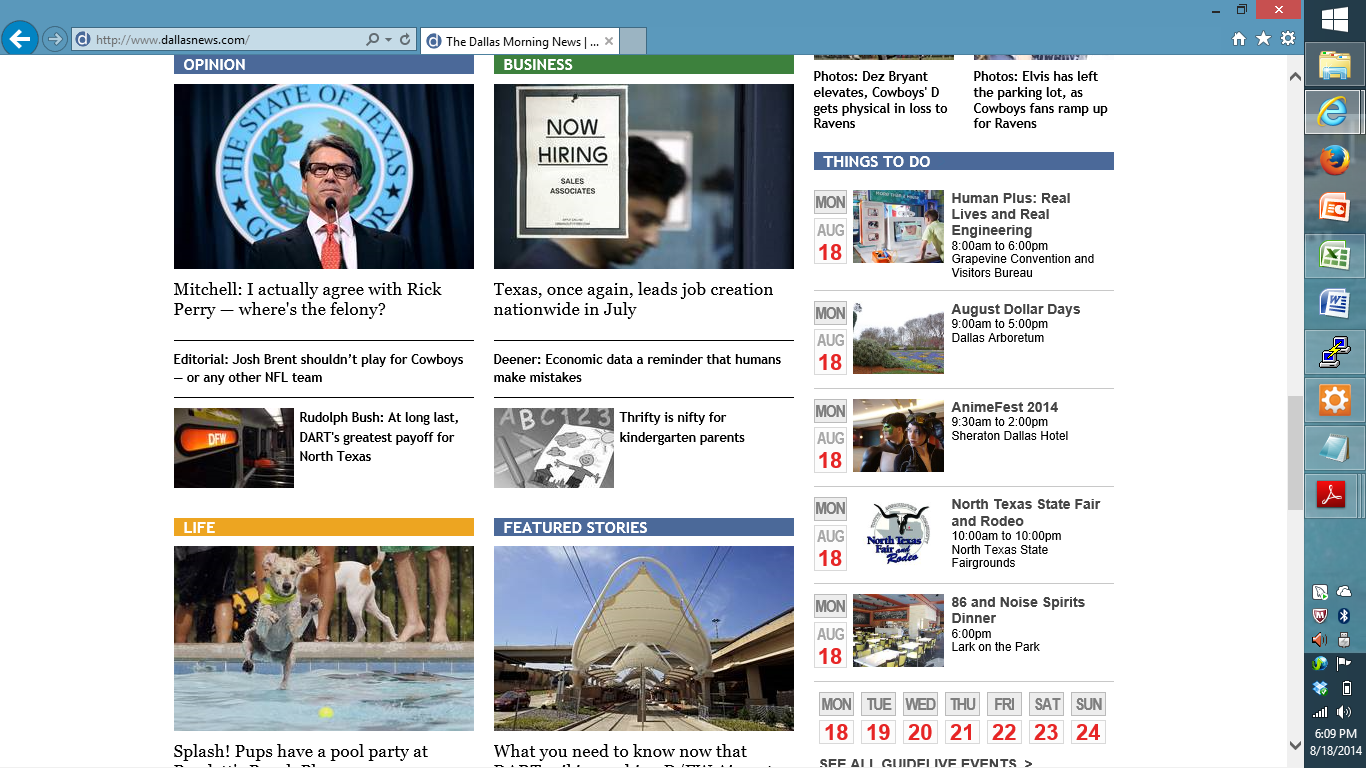Close The Dallas Morning News tab
Screen dimensions: 1366x768
(609, 41)
